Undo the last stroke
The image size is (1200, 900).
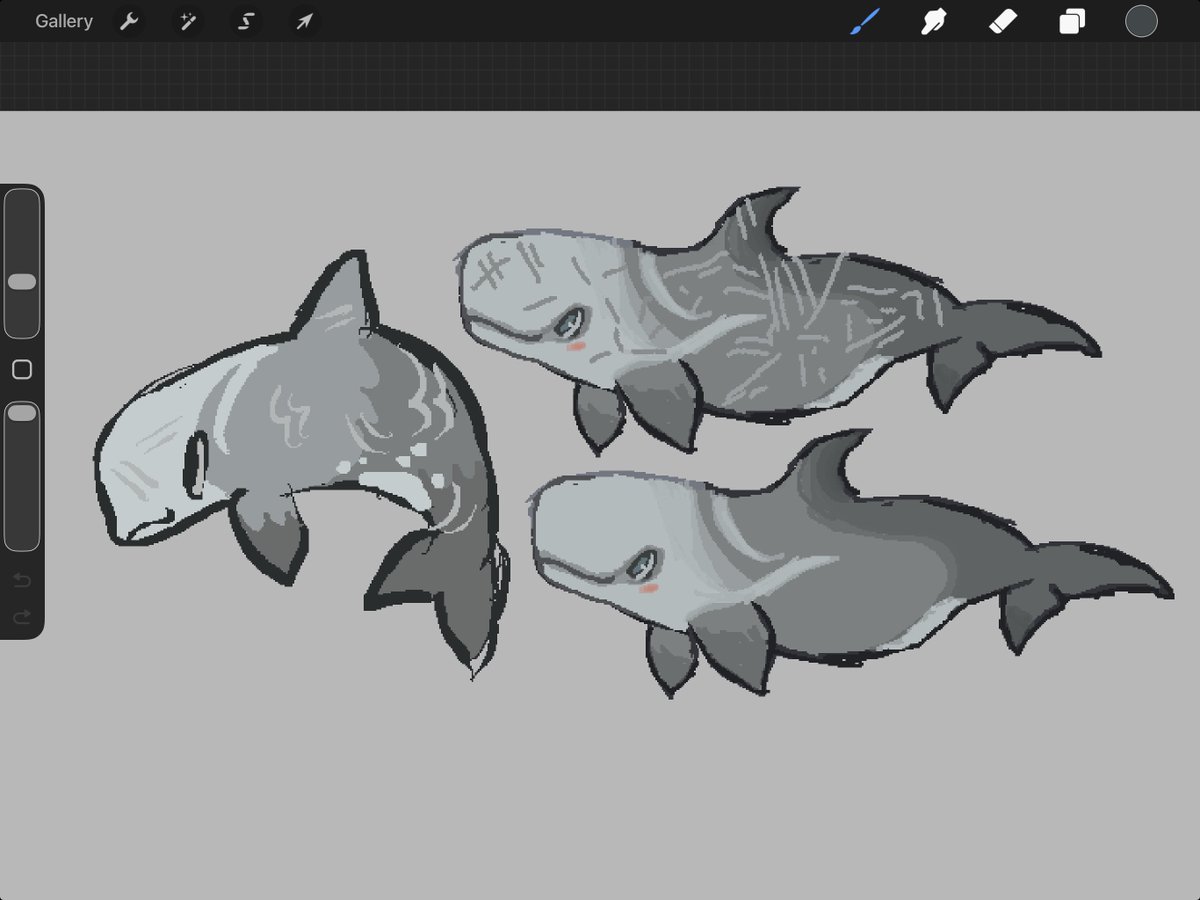tap(22, 581)
